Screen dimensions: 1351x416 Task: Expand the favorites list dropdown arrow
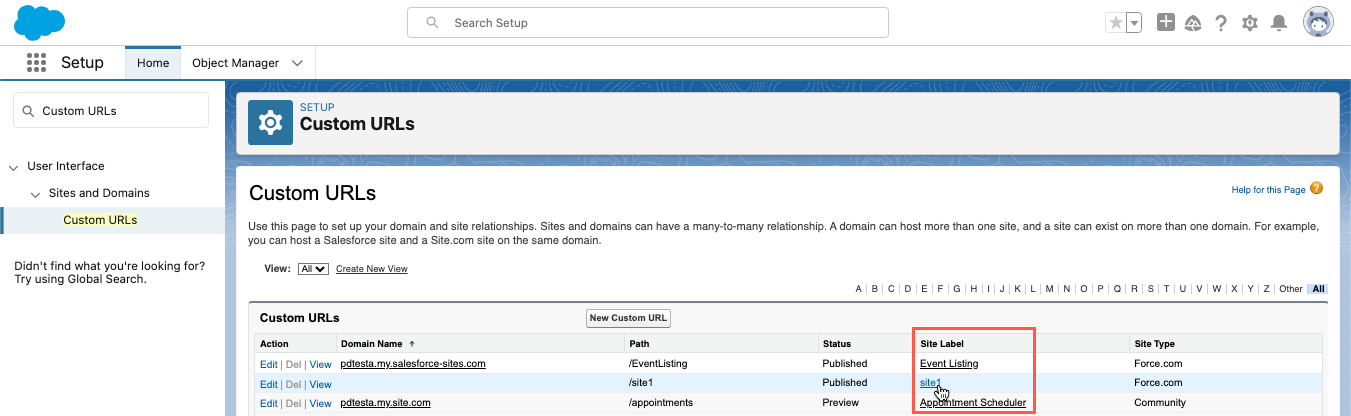point(1134,23)
